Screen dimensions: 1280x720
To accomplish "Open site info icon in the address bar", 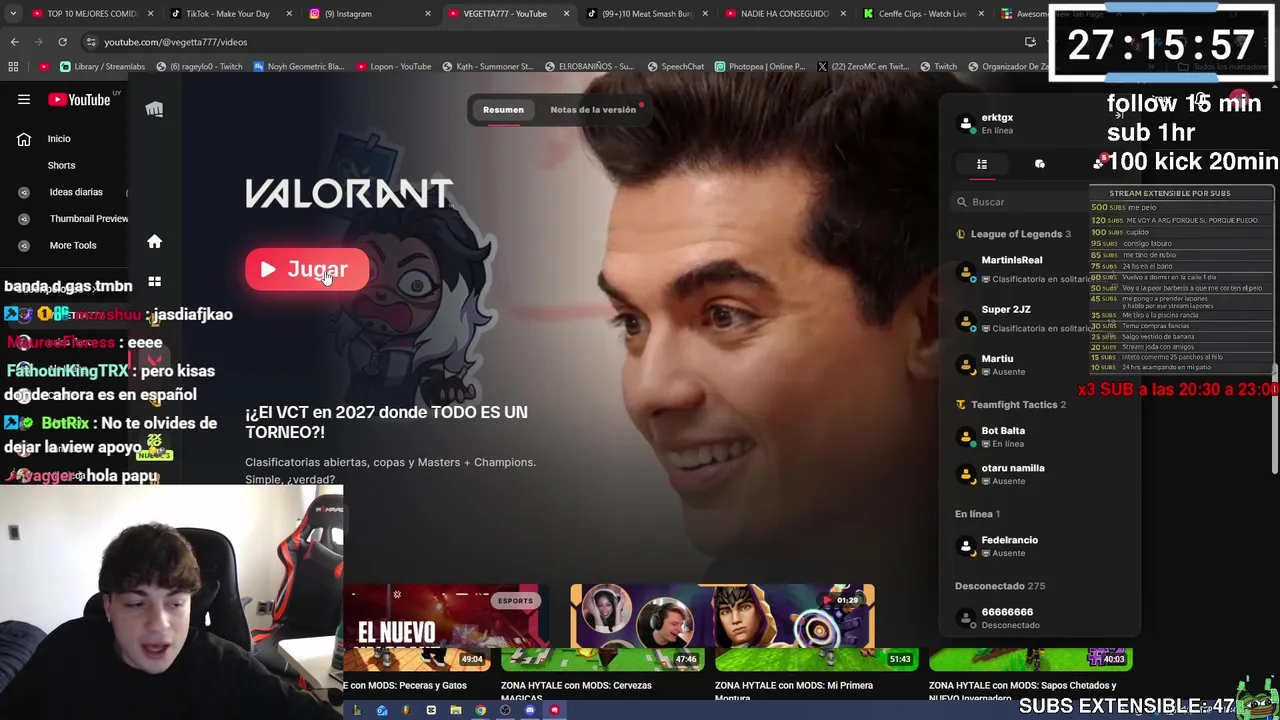I will pos(91,42).
